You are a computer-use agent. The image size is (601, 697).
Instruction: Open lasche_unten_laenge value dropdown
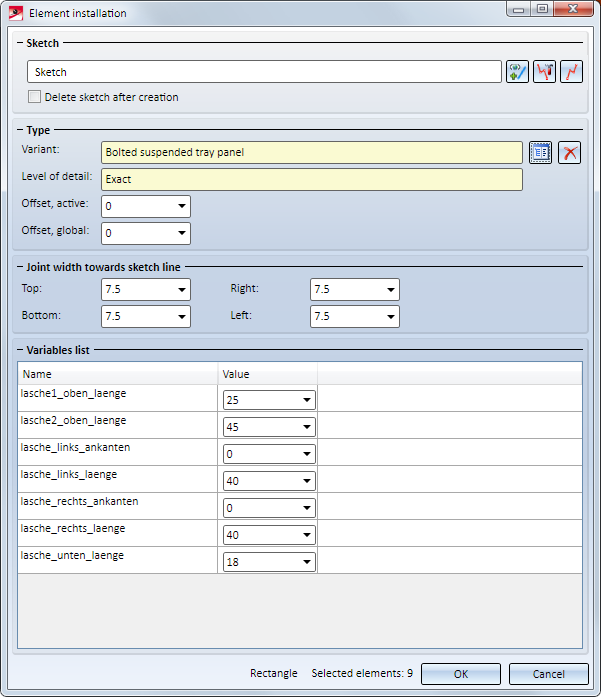point(306,562)
